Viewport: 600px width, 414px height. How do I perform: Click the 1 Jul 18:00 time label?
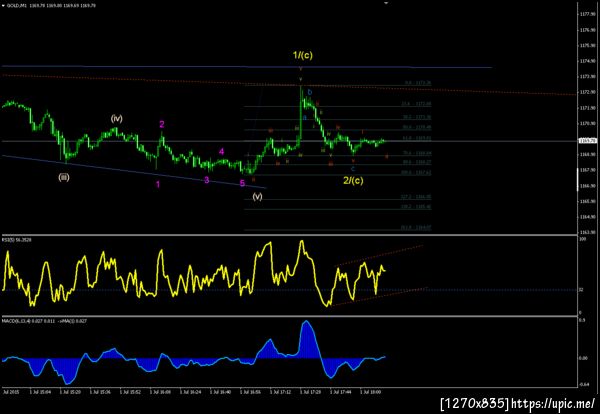(x=370, y=392)
